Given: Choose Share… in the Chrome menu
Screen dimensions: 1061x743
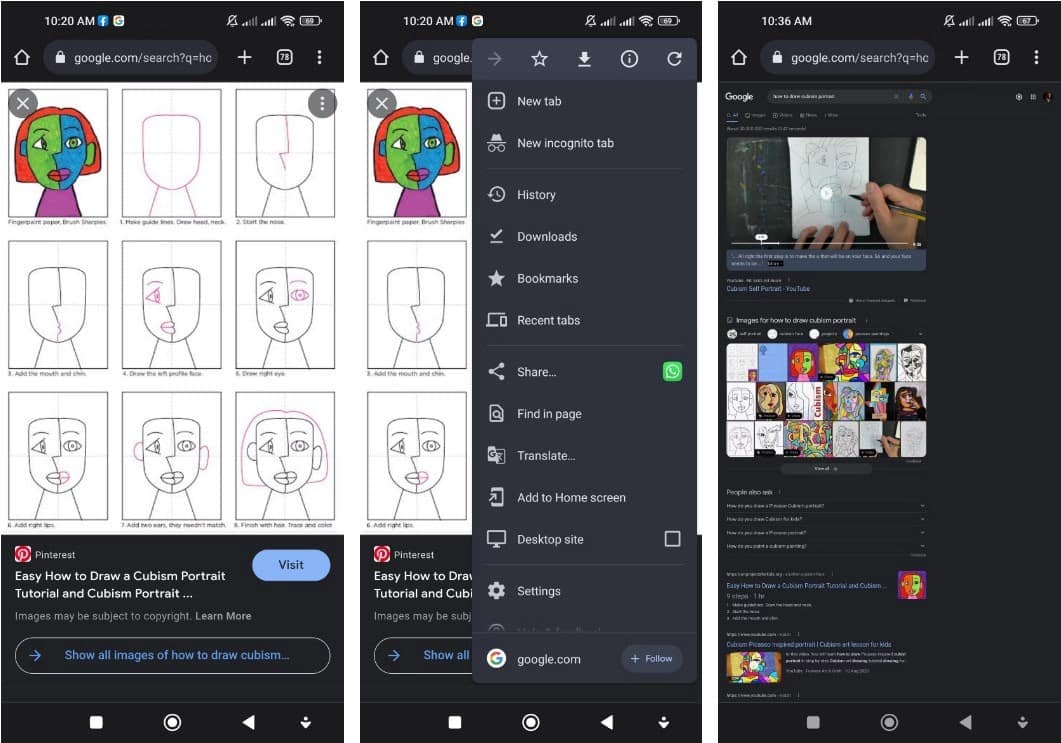Looking at the screenshot, I should click(x=565, y=372).
